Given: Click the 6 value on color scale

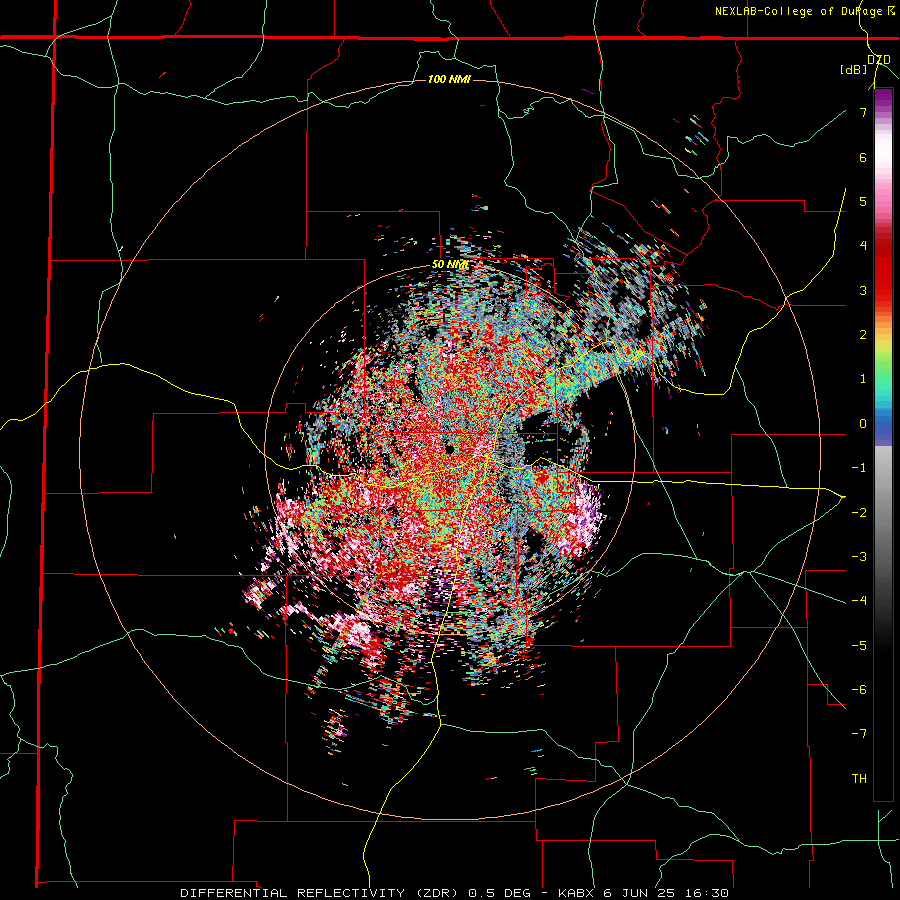Looking at the screenshot, I should 863,157.
